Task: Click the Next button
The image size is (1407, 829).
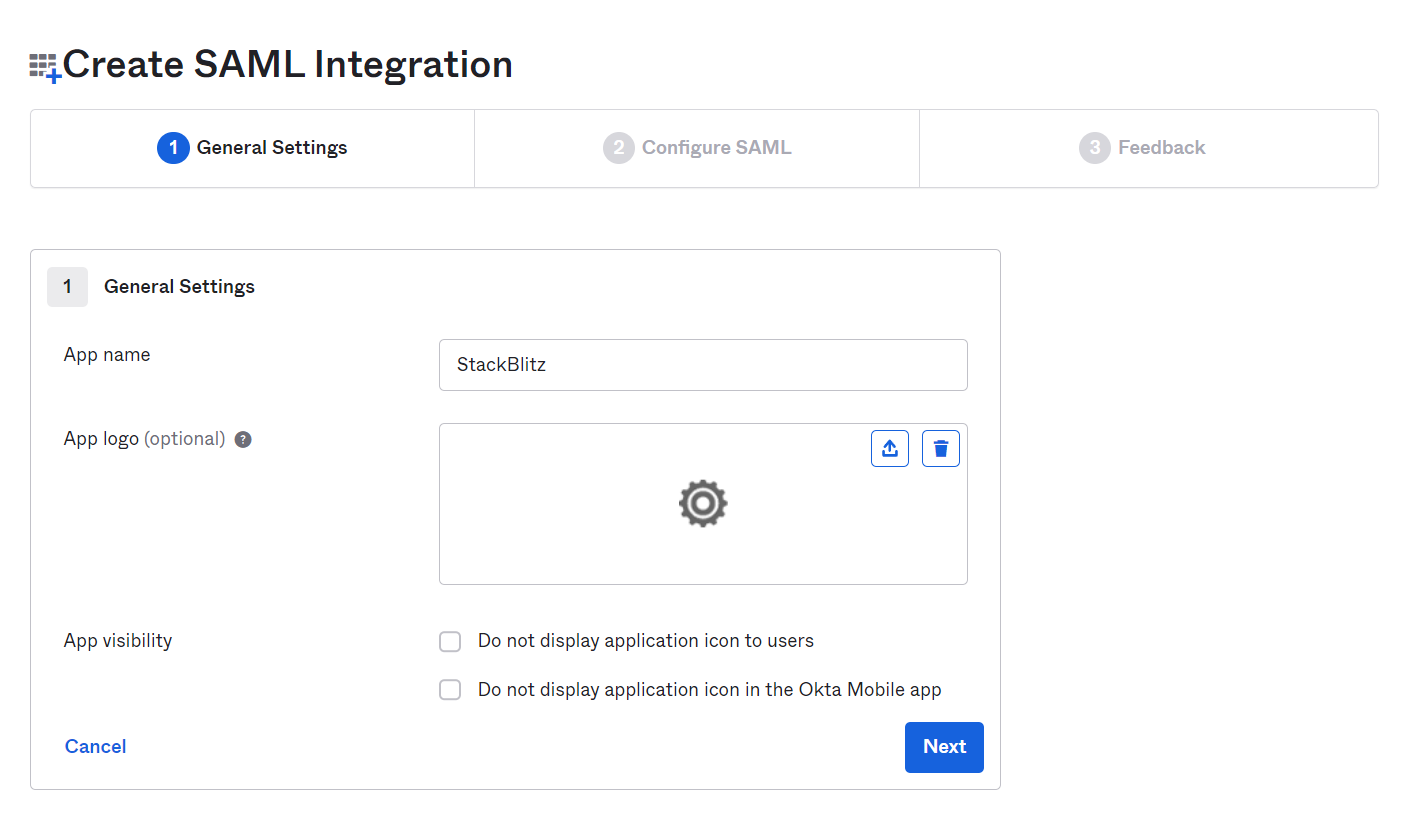Action: 944,747
